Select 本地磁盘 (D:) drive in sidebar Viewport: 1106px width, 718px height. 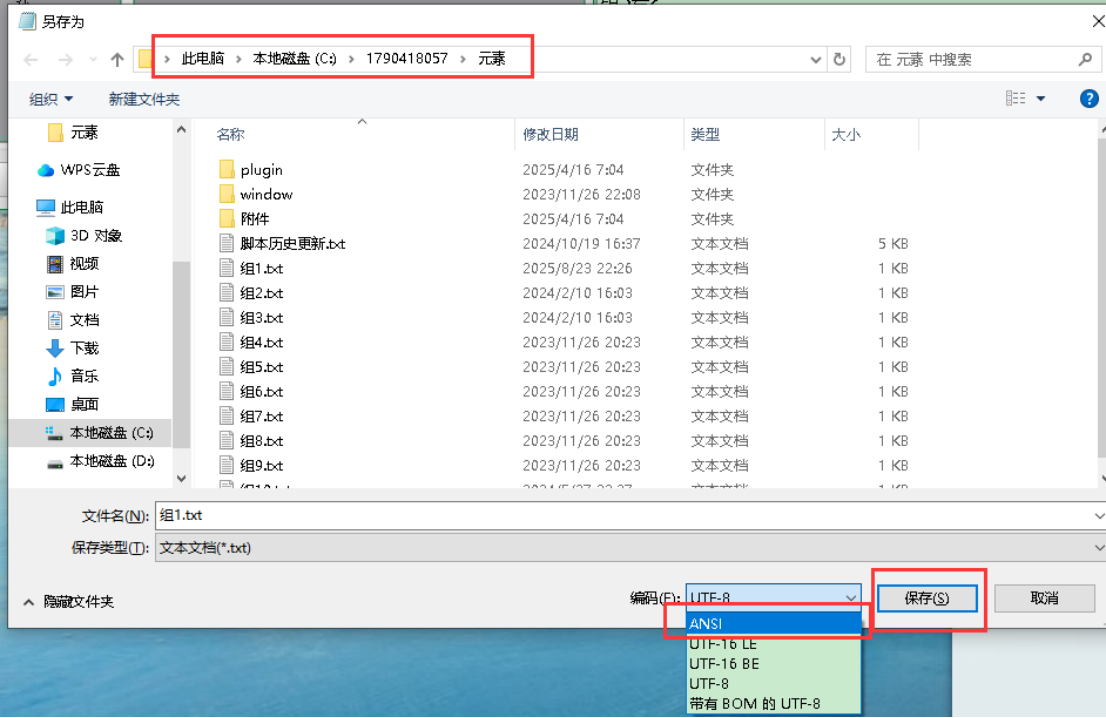(98, 461)
